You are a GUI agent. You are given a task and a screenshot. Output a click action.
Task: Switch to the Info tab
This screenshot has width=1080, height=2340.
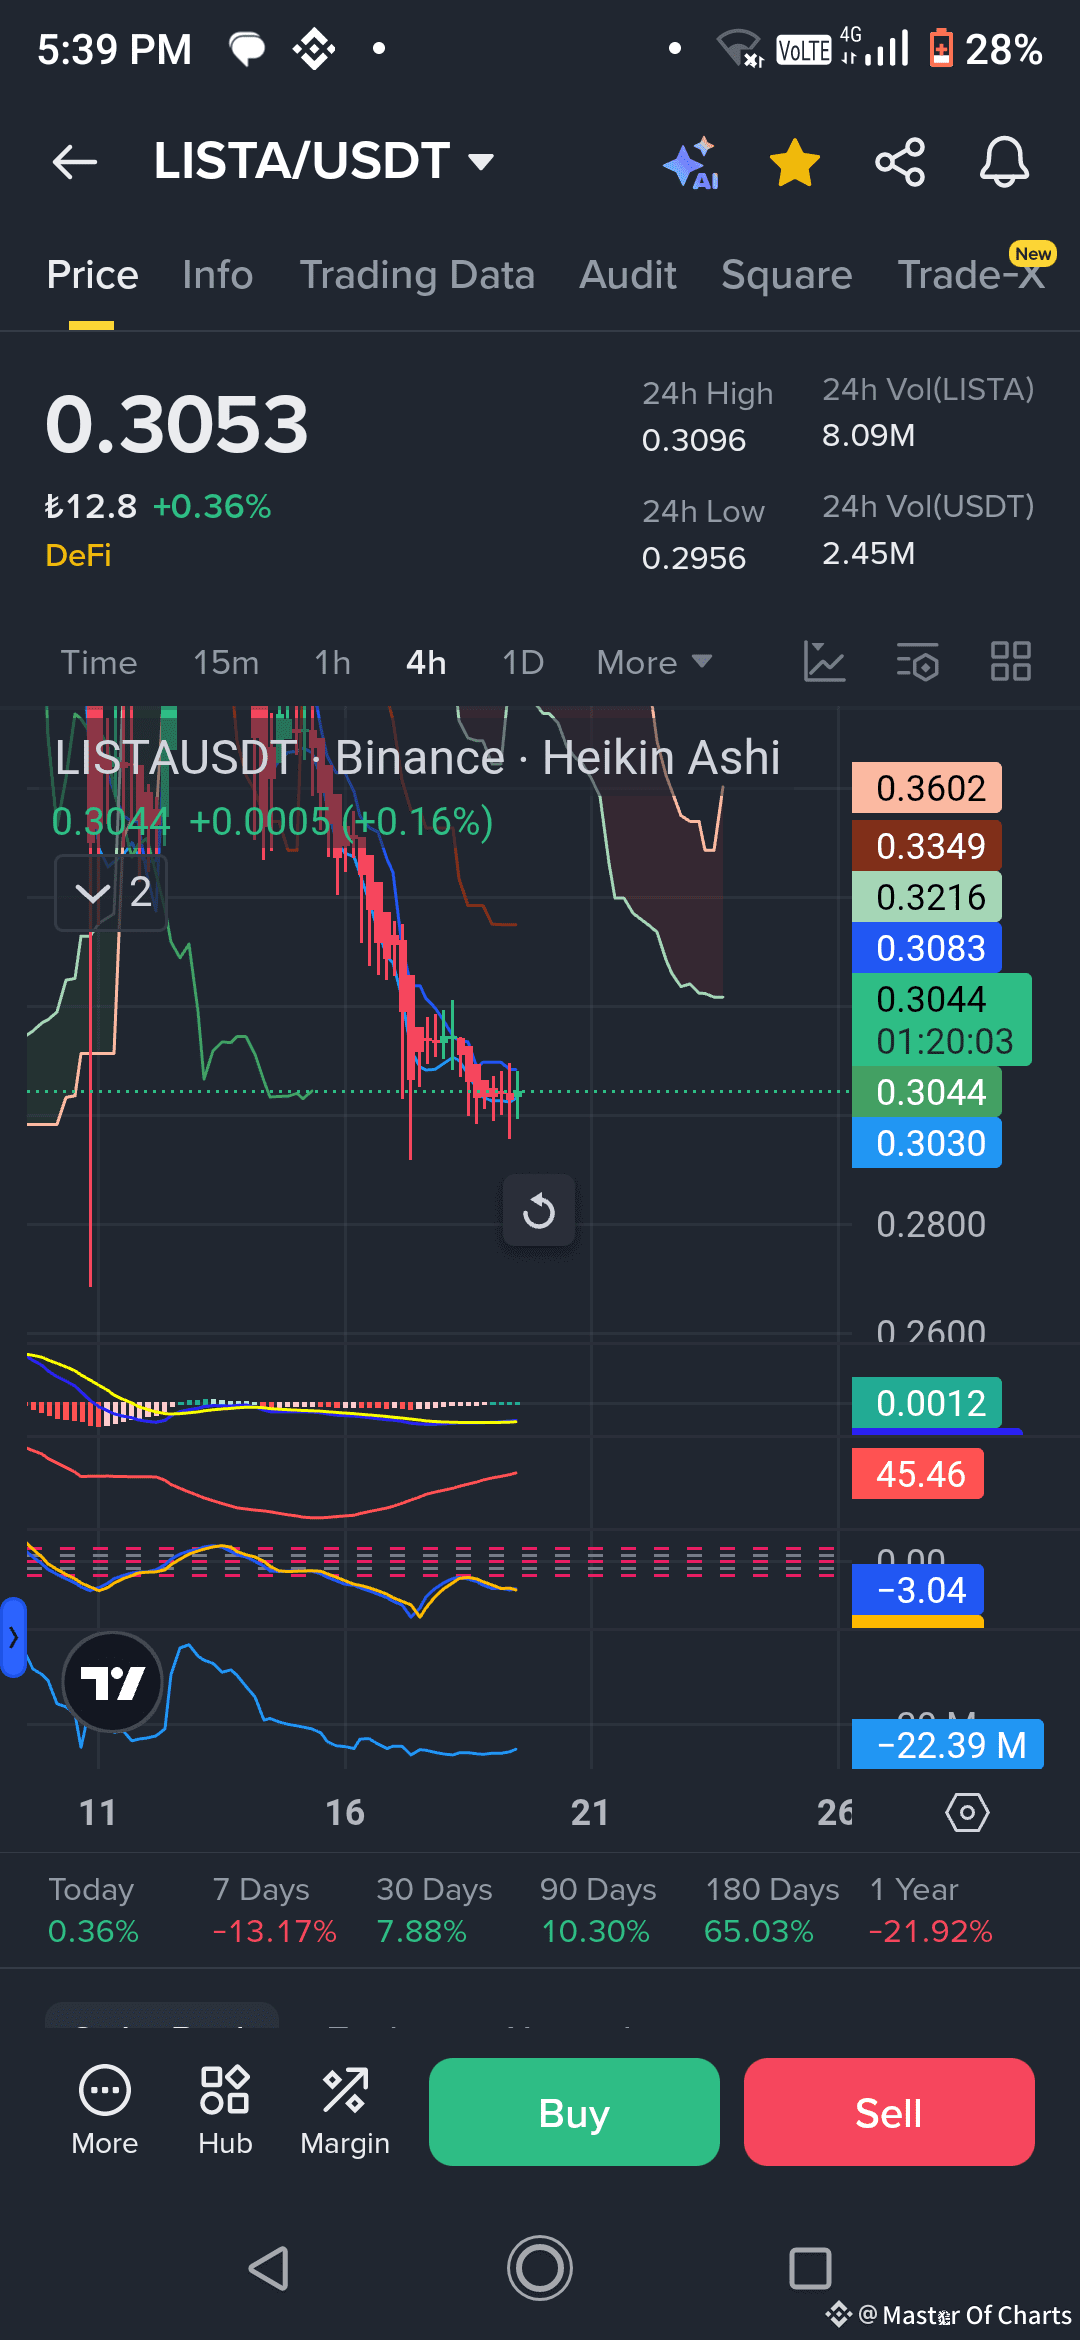(x=217, y=275)
